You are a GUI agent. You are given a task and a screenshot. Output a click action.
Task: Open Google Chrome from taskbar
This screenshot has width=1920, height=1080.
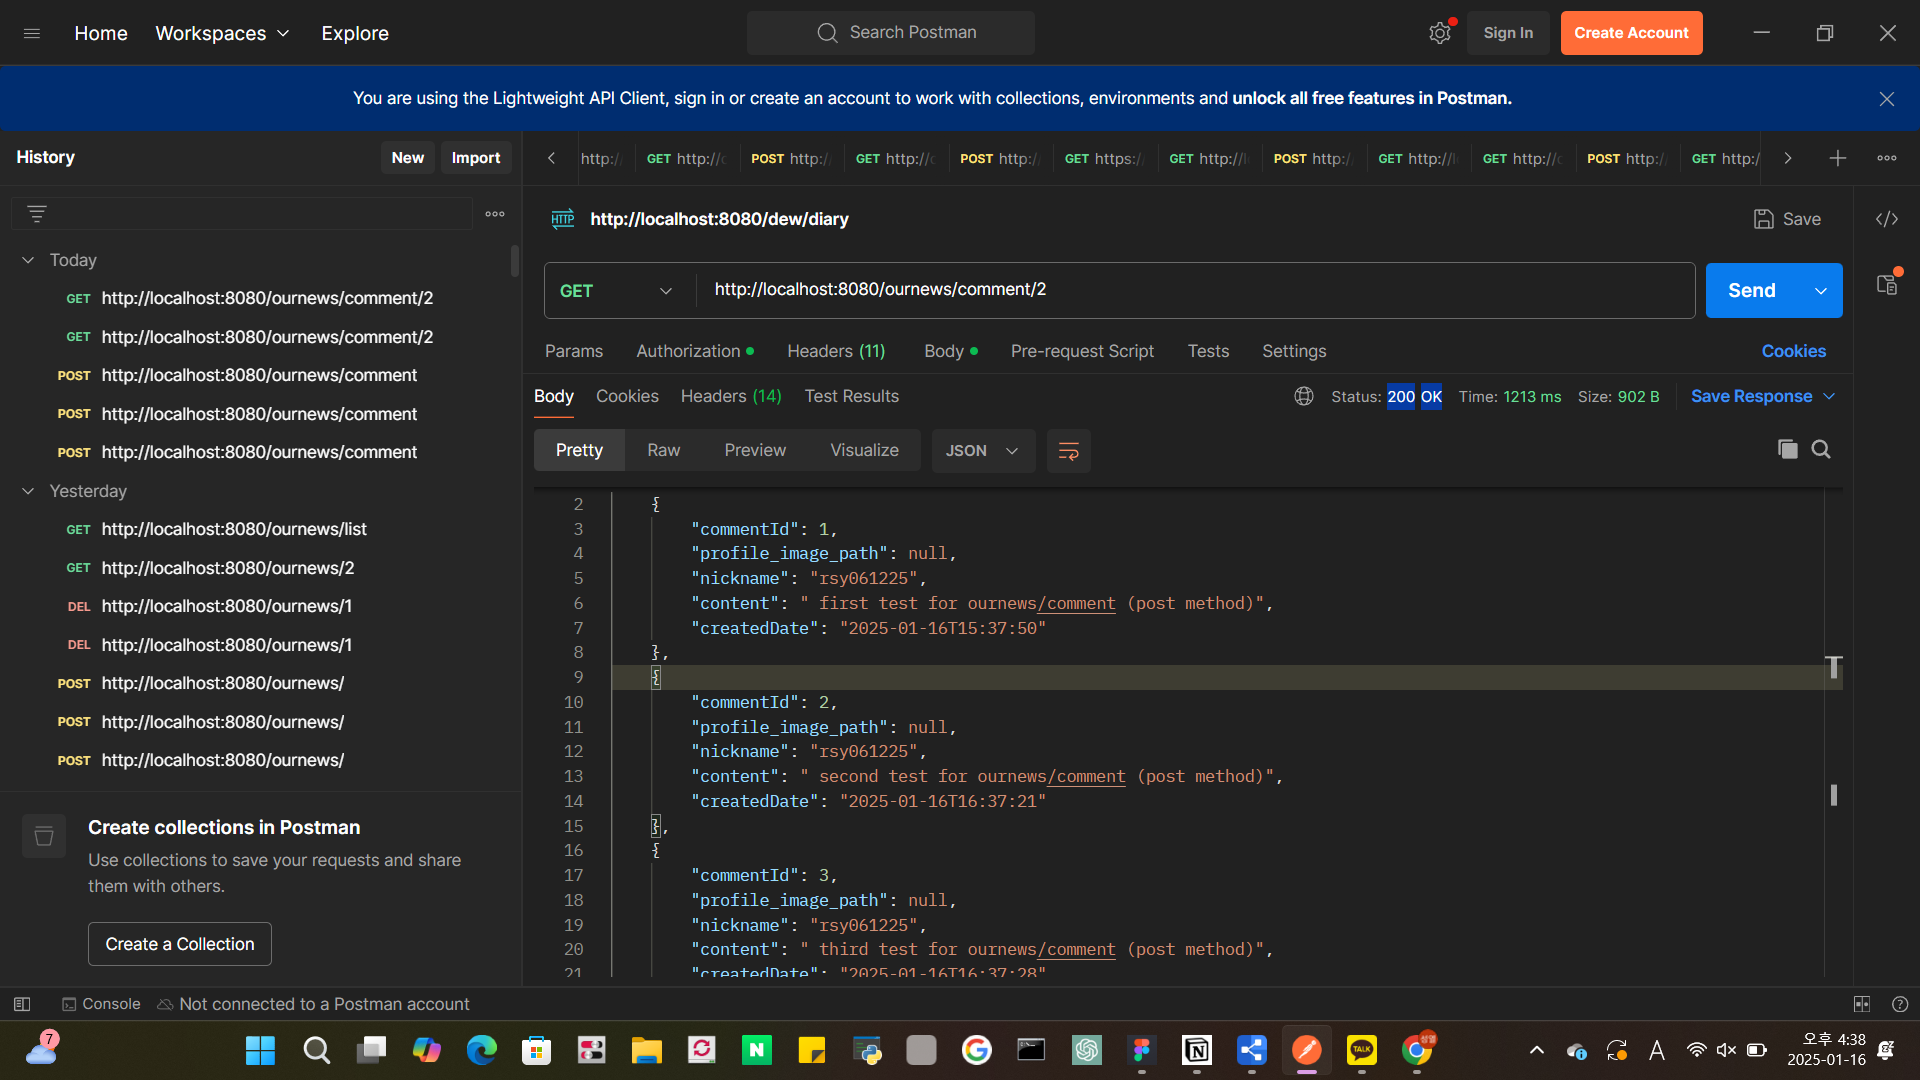click(x=1417, y=1050)
